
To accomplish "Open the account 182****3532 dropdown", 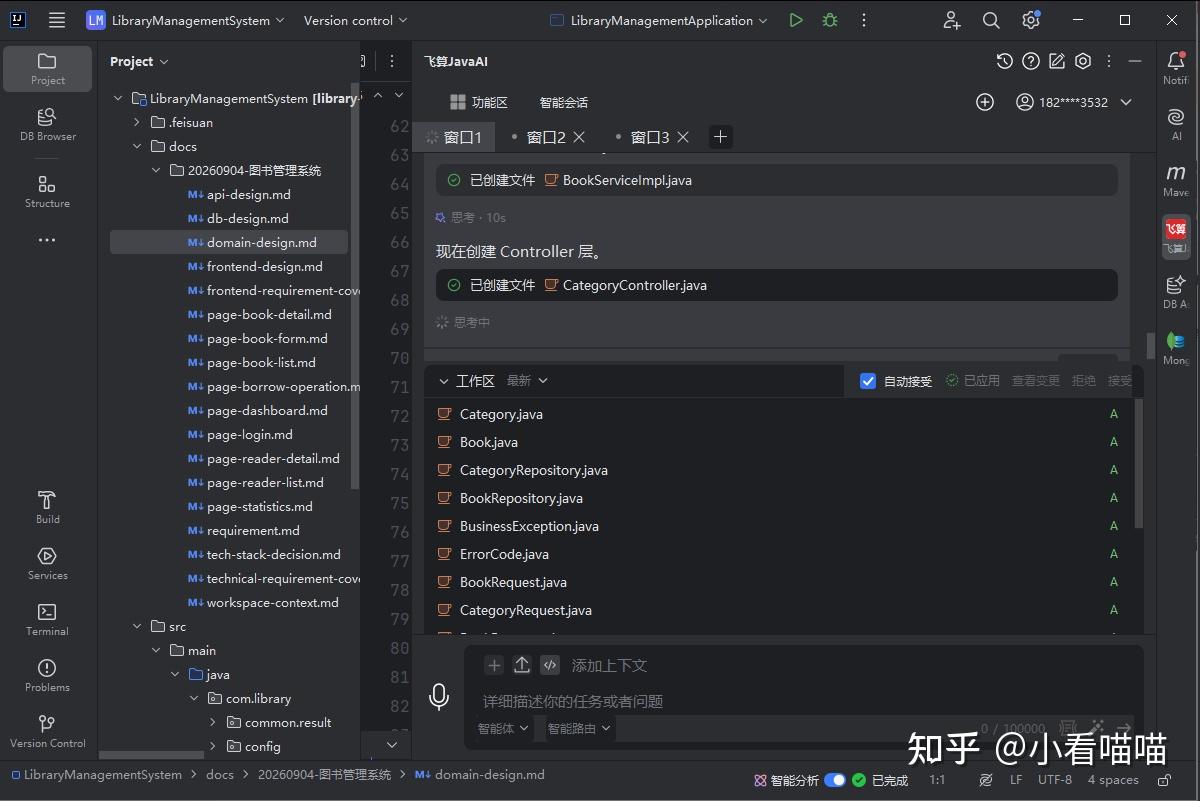I will (1074, 102).
